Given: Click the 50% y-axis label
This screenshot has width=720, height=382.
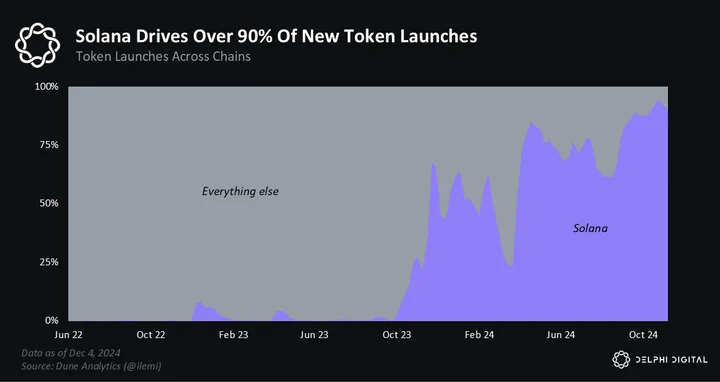Looking at the screenshot, I should pyautogui.click(x=49, y=203).
